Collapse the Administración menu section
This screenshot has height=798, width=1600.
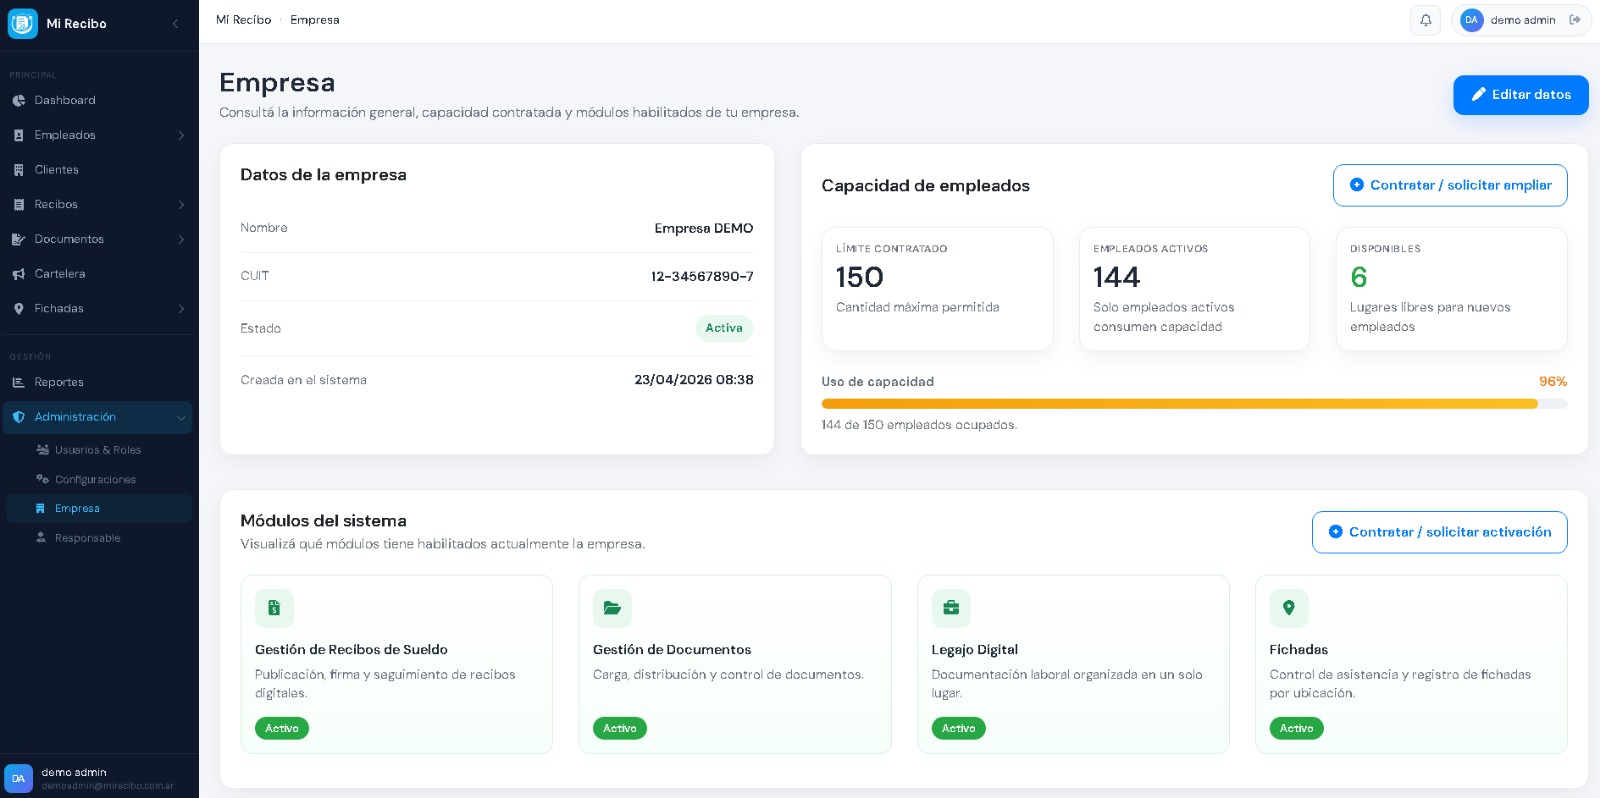coord(181,417)
